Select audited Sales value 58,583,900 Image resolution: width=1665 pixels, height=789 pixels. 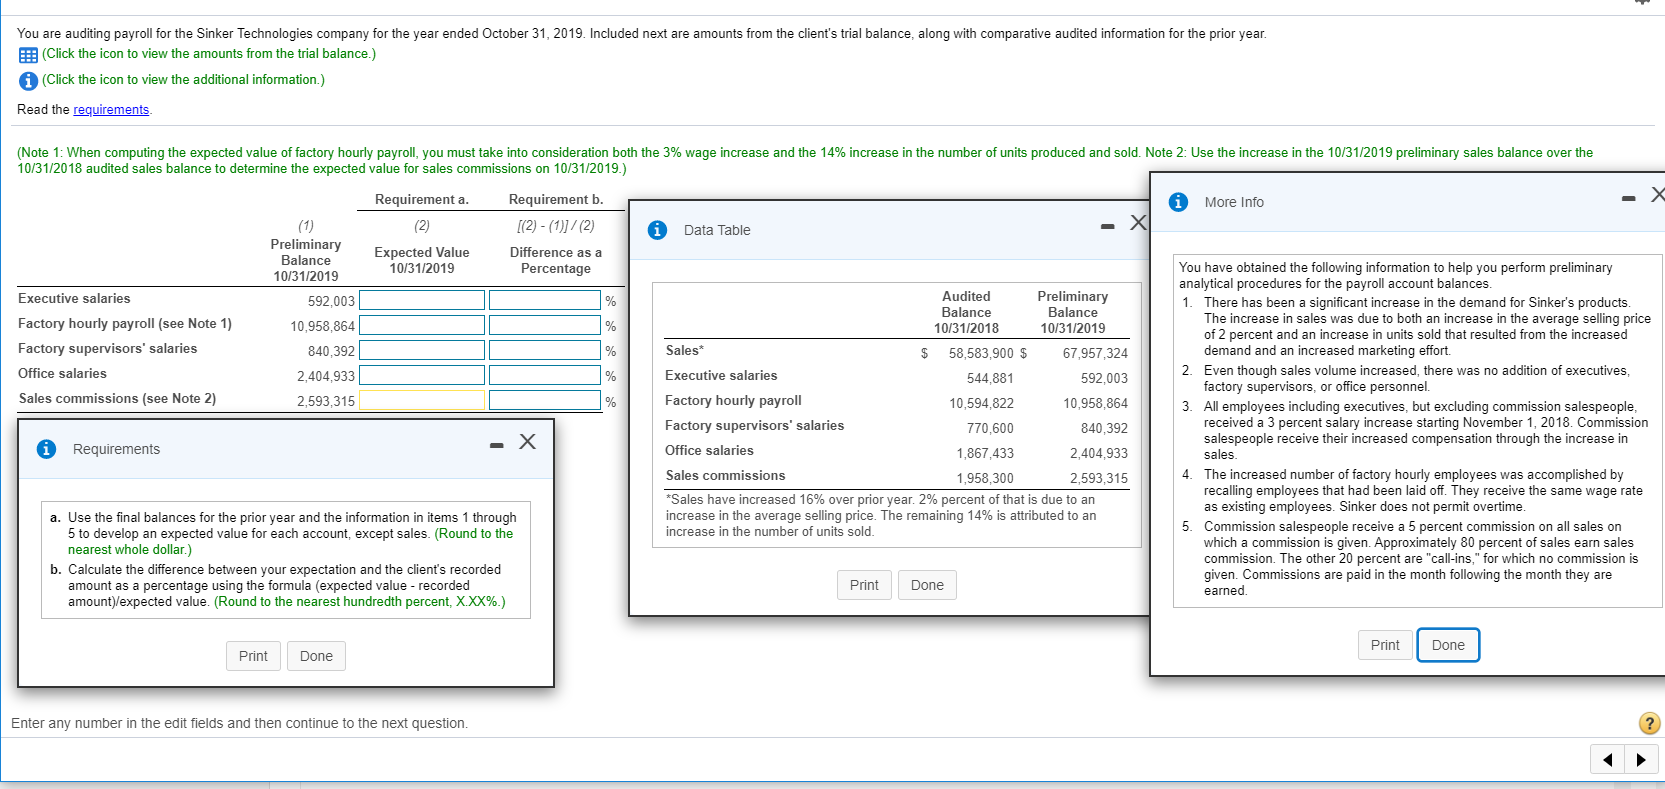pyautogui.click(x=981, y=353)
